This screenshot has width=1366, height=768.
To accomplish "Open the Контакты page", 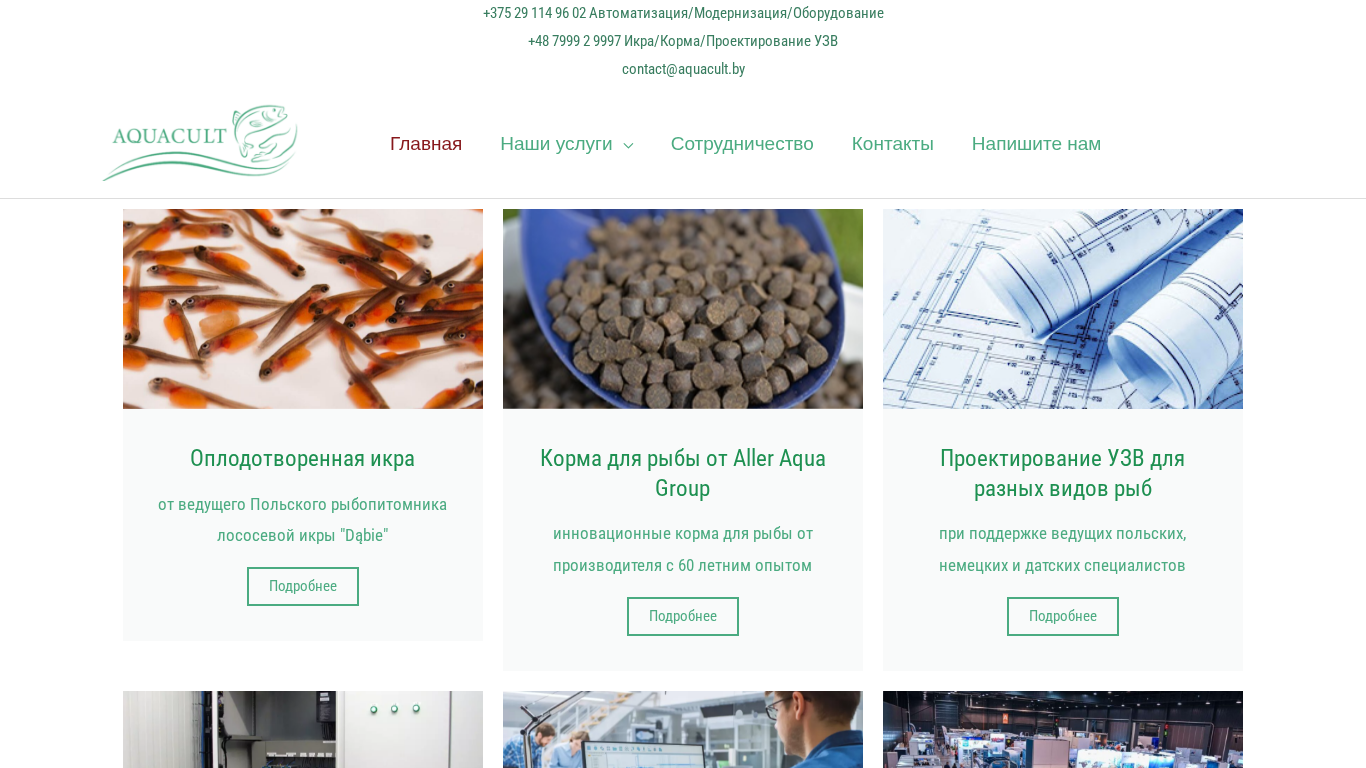I will pos(893,144).
